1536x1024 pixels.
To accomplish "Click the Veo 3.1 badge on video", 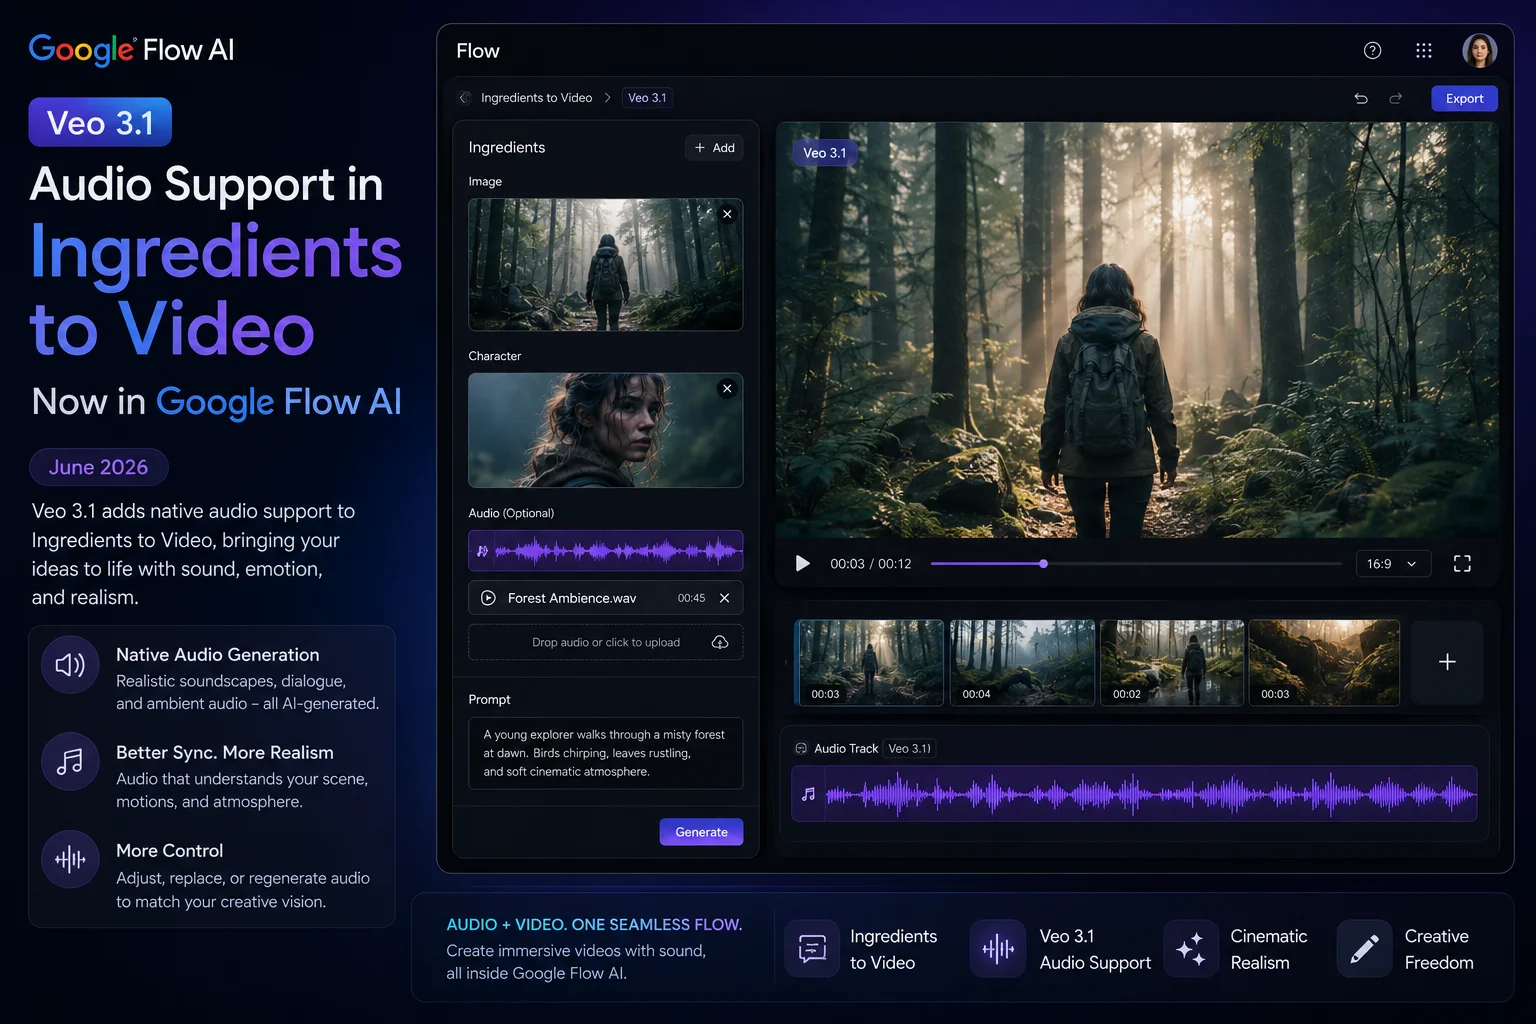I will [x=824, y=153].
